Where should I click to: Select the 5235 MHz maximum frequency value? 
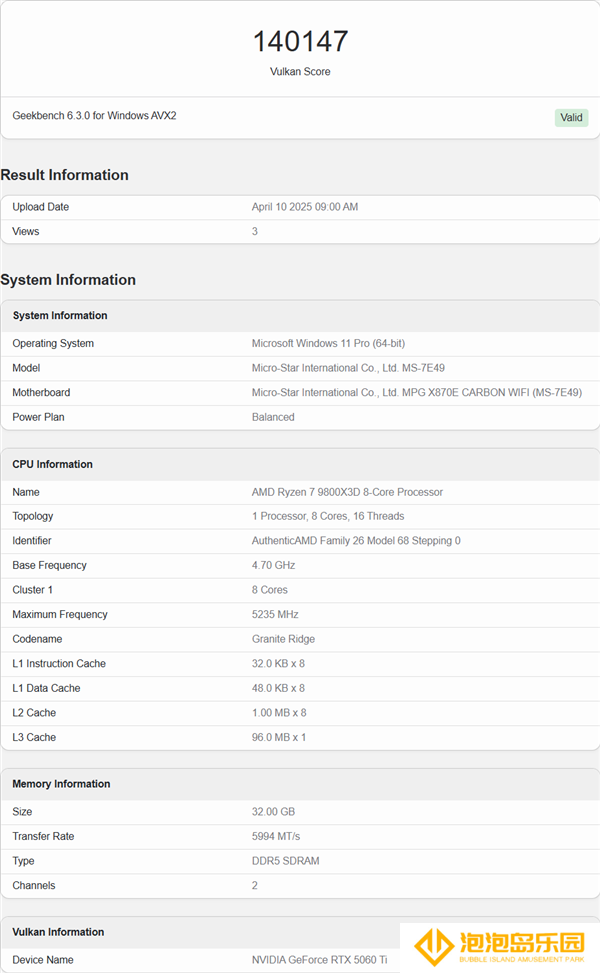coord(275,614)
